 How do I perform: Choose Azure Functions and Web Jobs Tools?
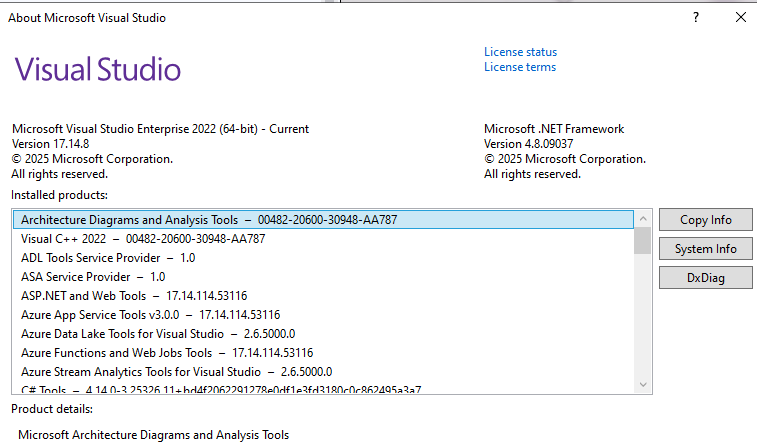(x=167, y=353)
